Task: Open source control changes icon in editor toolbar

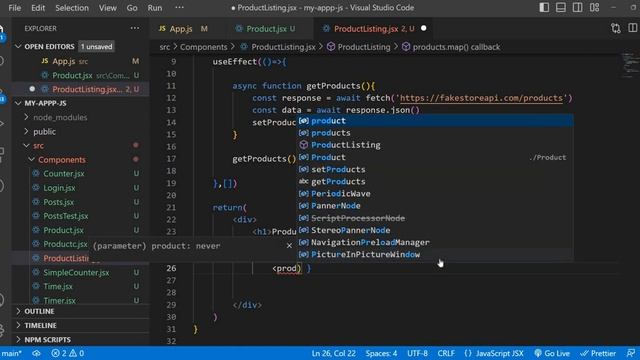Action: [616, 28]
